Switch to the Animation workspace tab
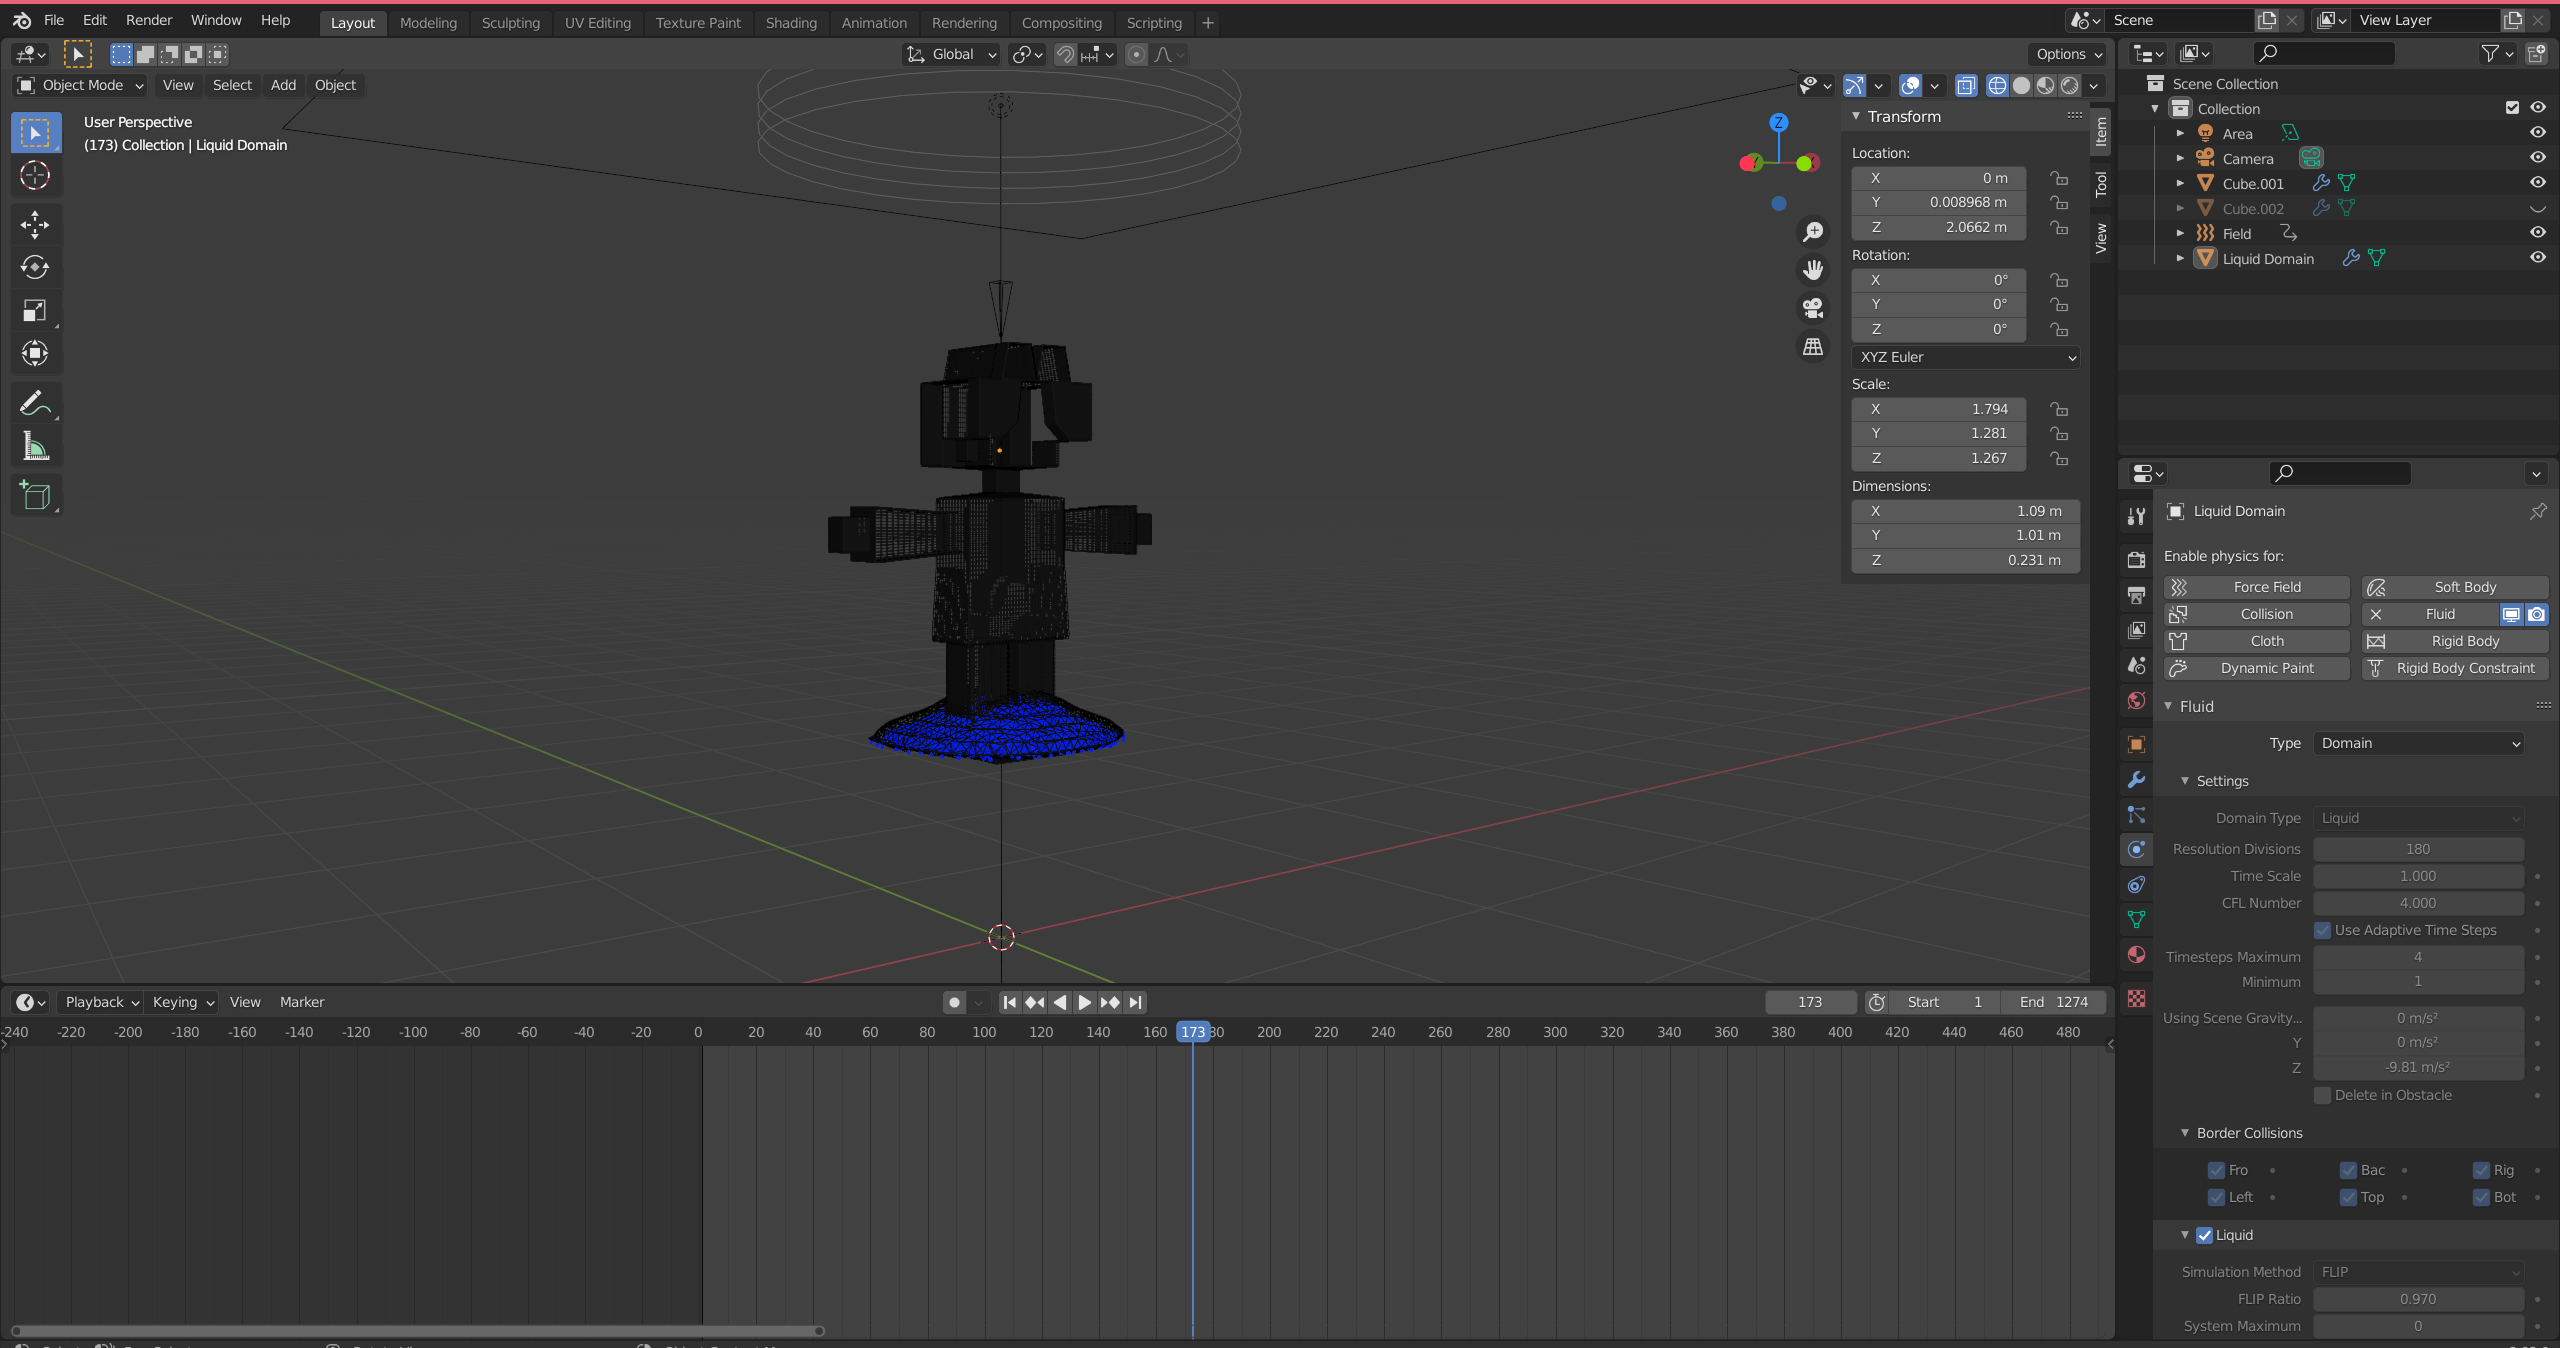Image resolution: width=2560 pixels, height=1348 pixels. pos(874,23)
